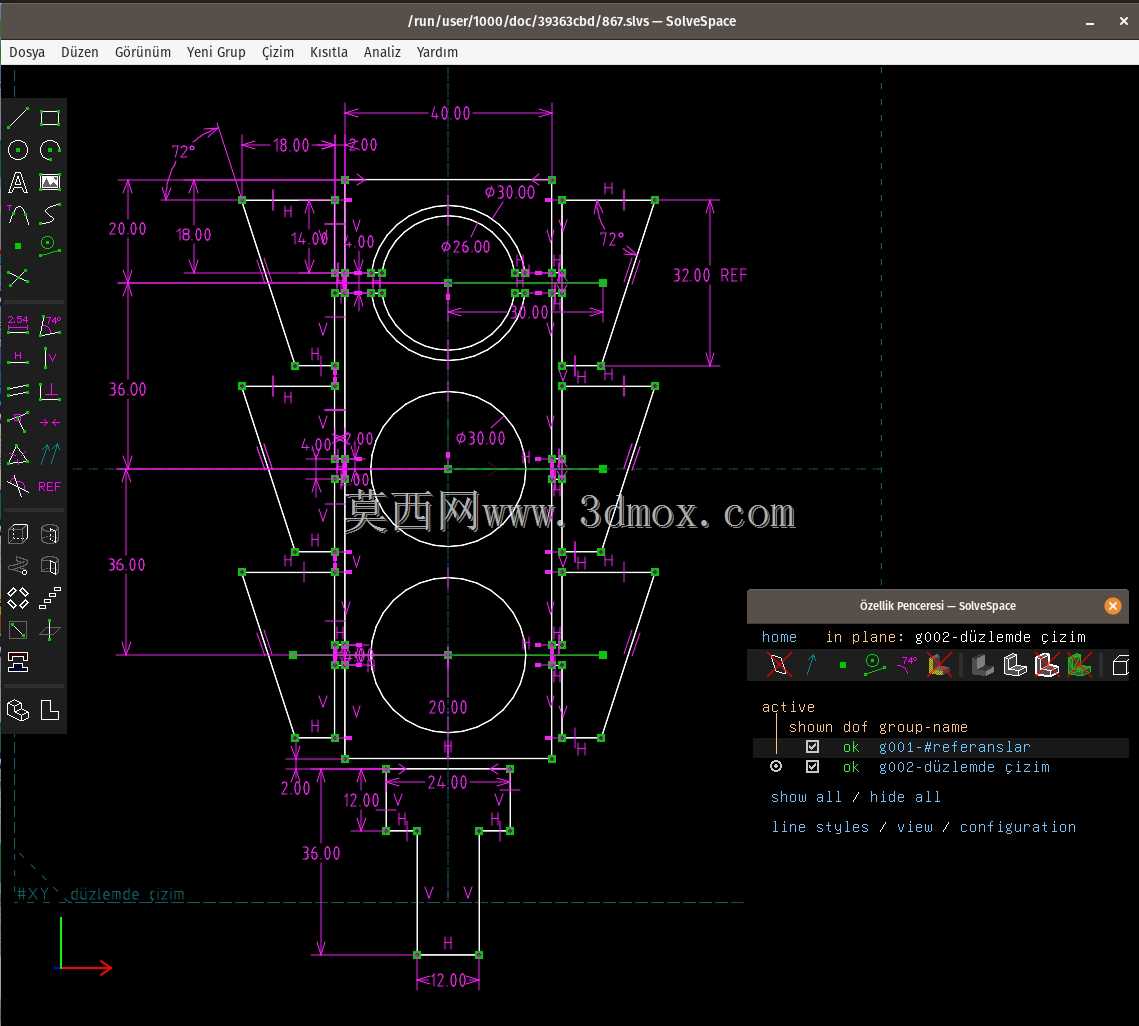Apply the other supplementary angle tool

coord(18,486)
